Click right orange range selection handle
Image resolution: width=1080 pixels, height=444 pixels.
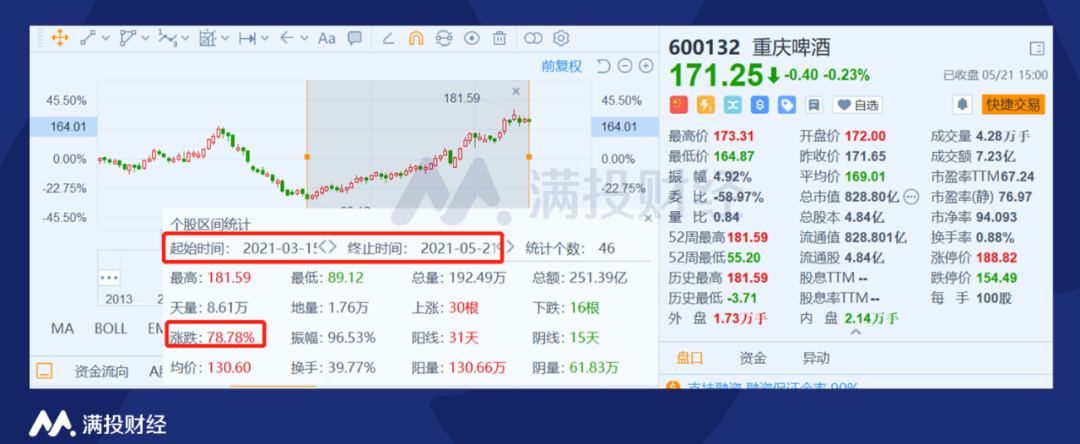pos(529,157)
